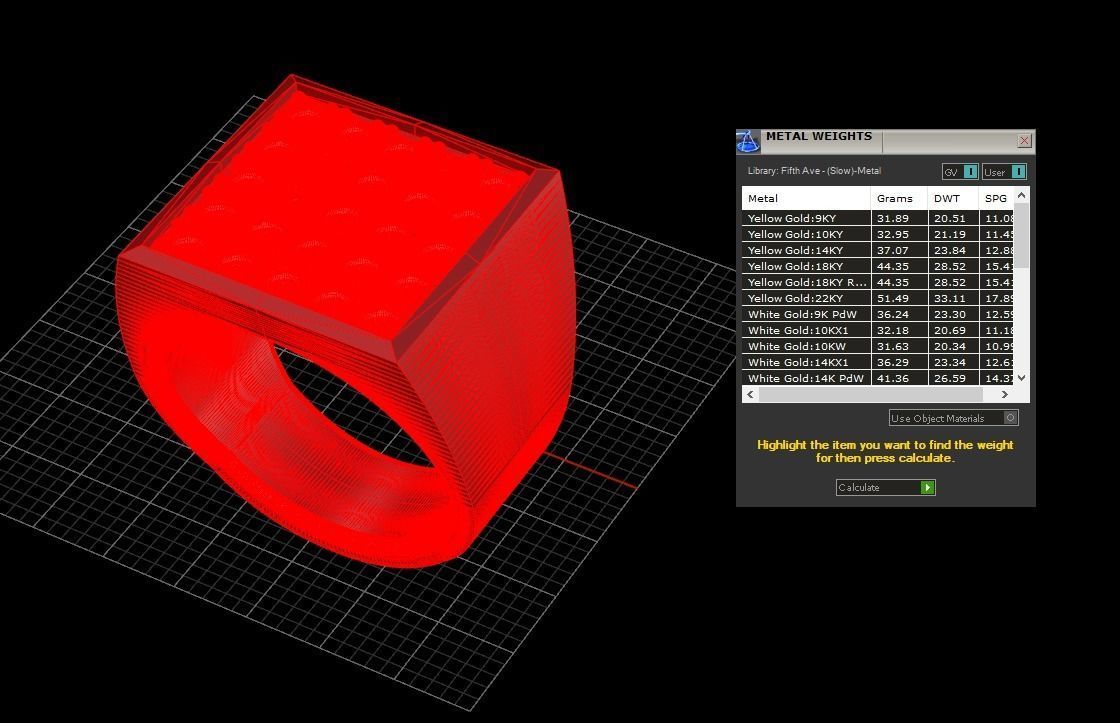Select the Yellow Gold:22KY row

[878, 298]
